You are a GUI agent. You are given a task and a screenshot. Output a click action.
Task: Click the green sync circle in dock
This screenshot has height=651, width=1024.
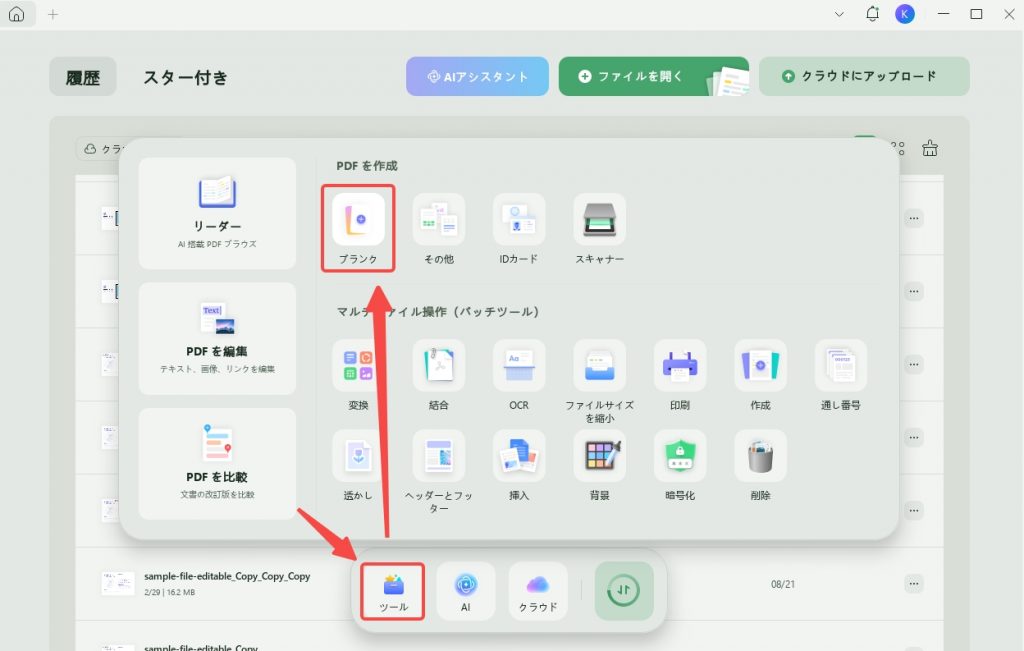click(624, 590)
